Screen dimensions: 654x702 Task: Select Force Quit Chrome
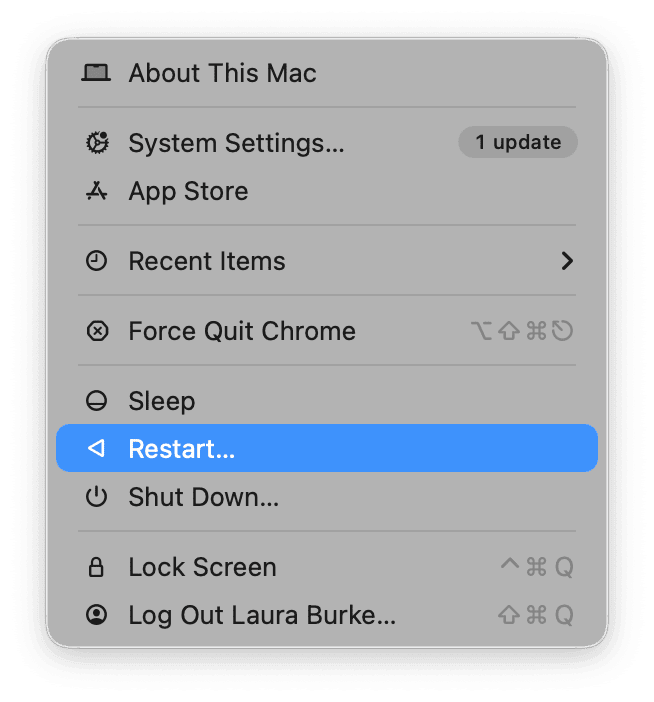[242, 331]
